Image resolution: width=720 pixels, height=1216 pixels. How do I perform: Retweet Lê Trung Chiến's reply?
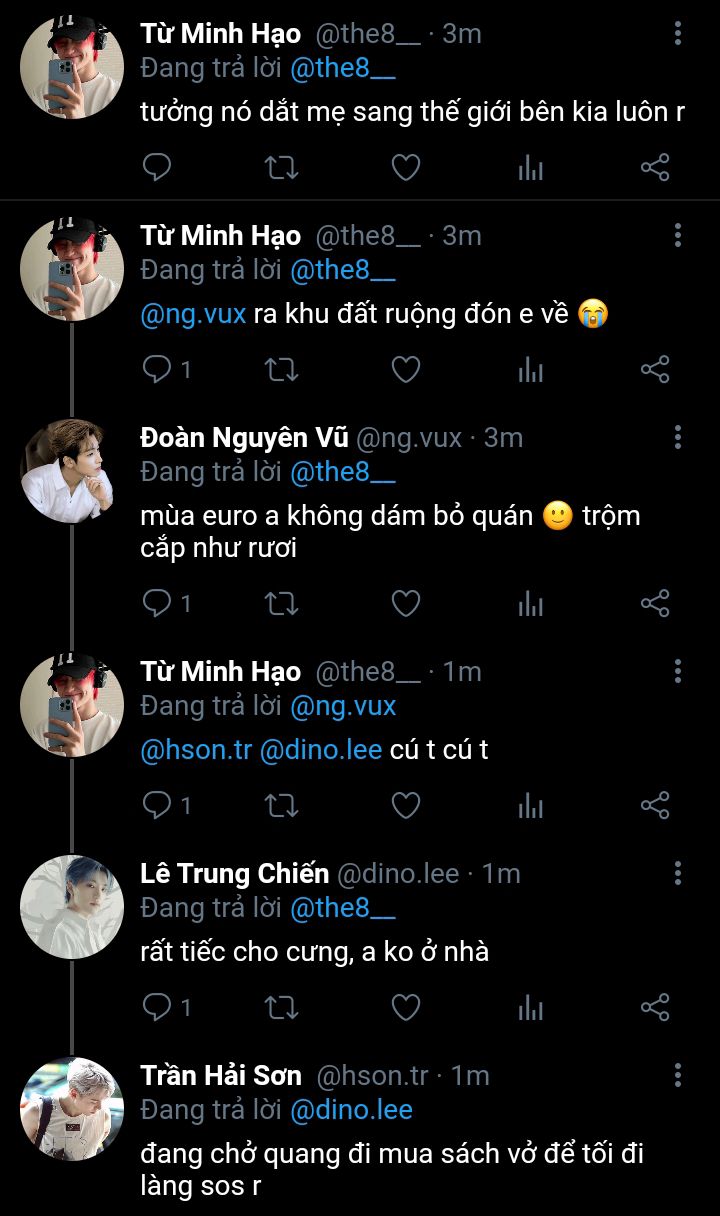click(281, 1007)
